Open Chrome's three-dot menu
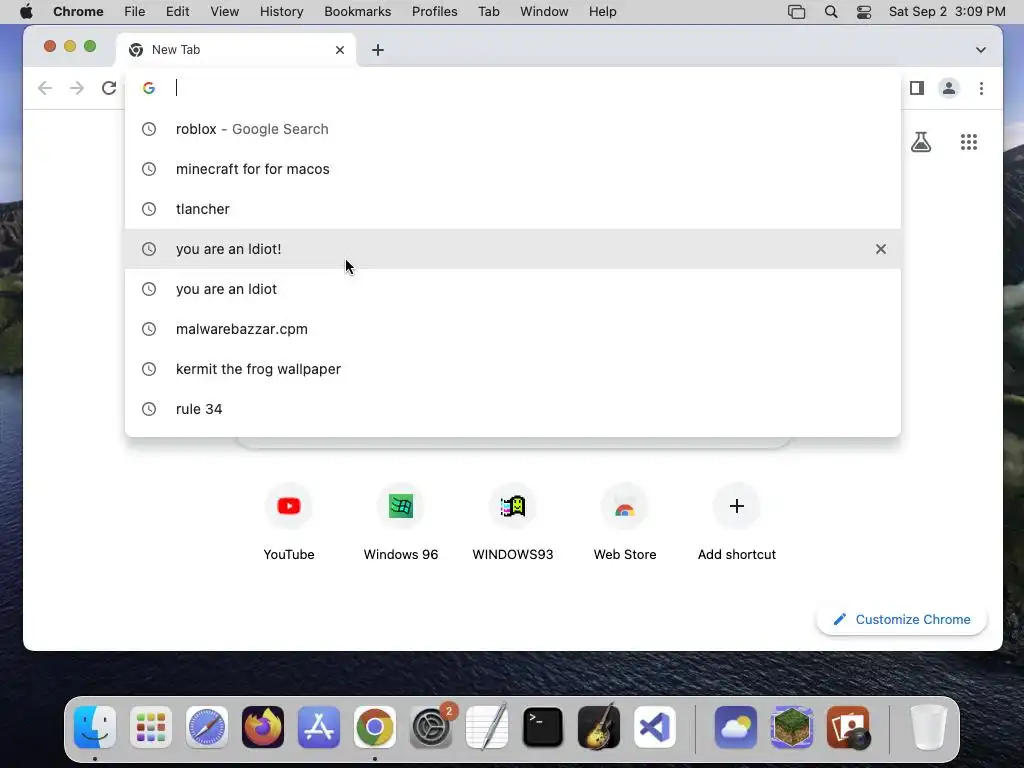This screenshot has height=768, width=1024. (981, 88)
